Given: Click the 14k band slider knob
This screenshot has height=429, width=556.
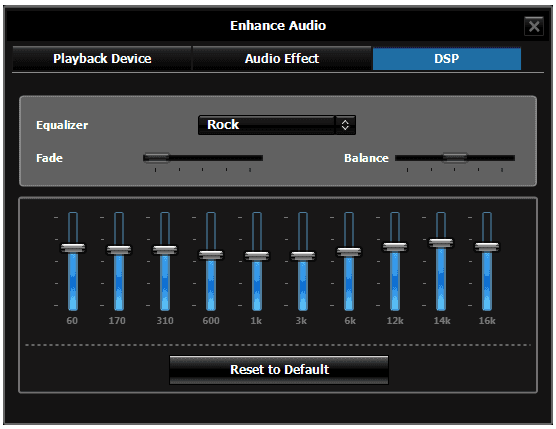Looking at the screenshot, I should (x=441, y=243).
